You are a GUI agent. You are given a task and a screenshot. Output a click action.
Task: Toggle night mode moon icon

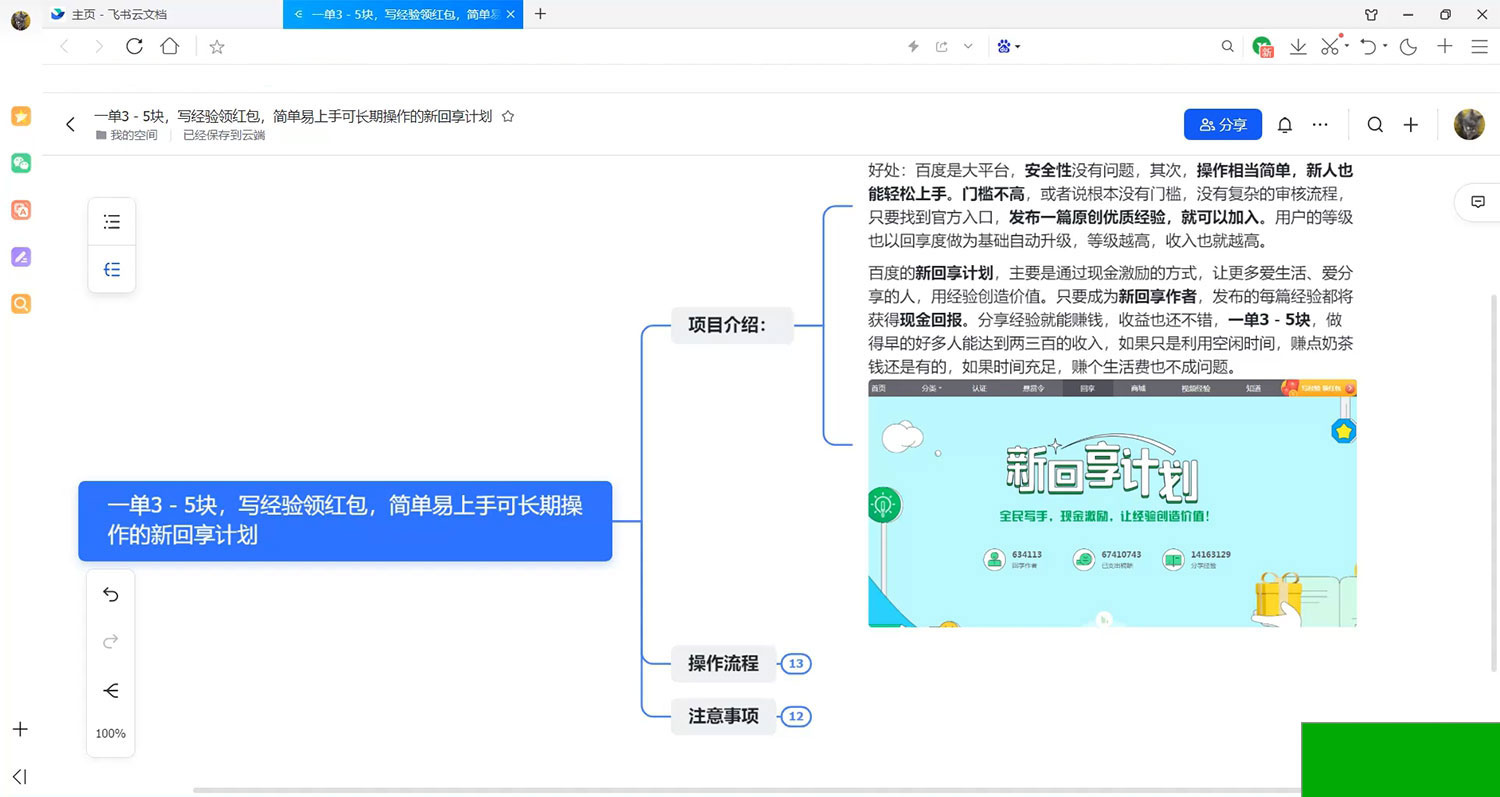(x=1409, y=46)
